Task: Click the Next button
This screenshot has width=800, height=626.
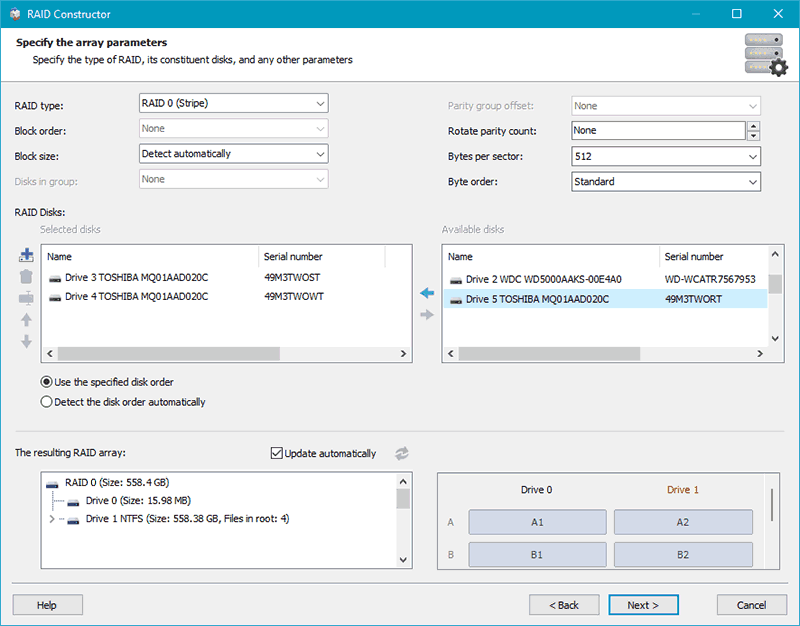Action: pos(643,605)
